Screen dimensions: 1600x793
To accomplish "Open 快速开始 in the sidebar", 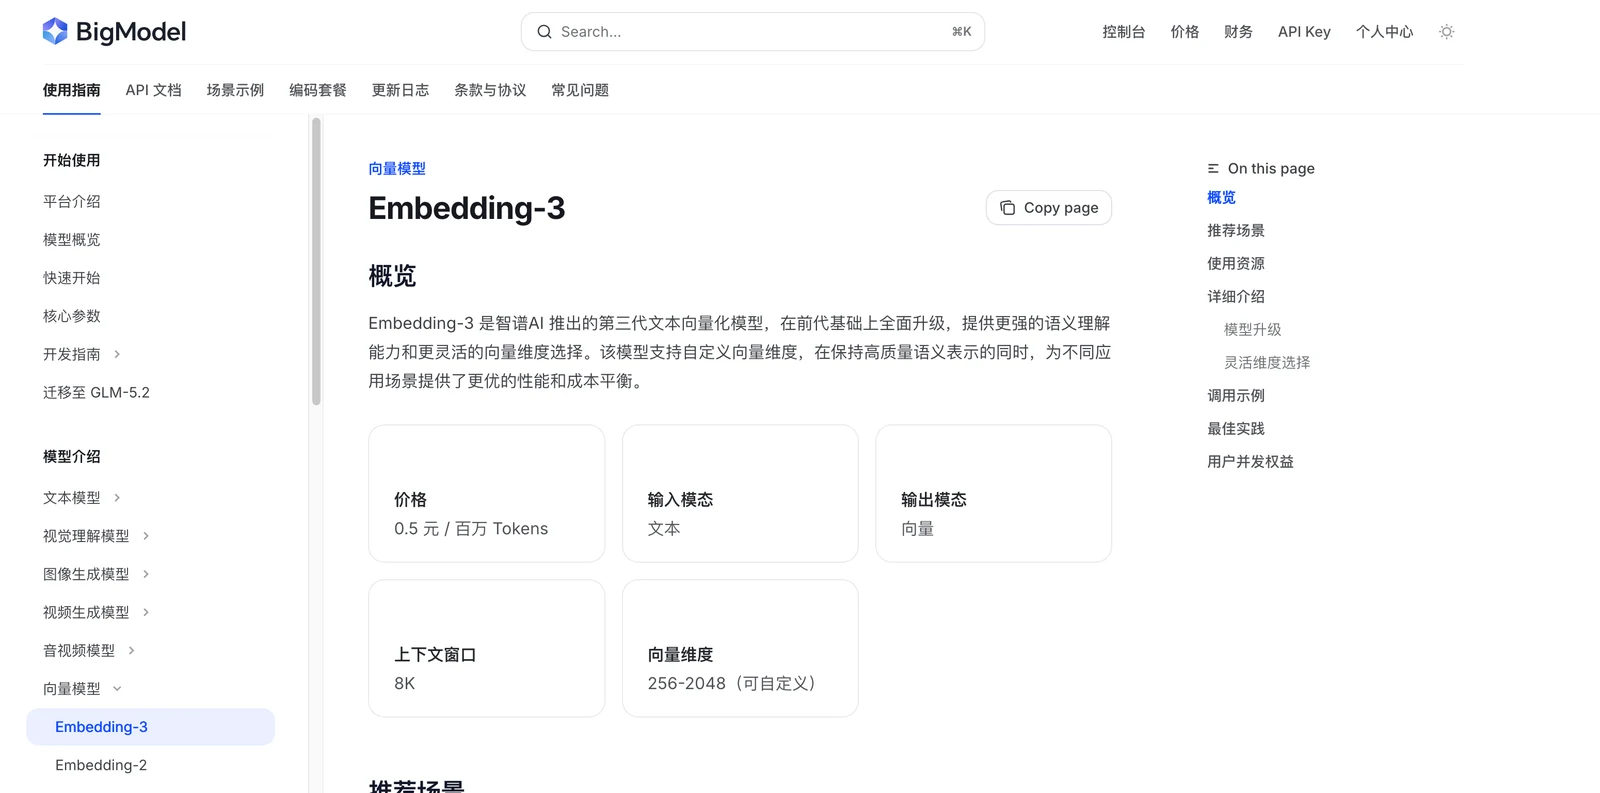I will (x=72, y=278).
